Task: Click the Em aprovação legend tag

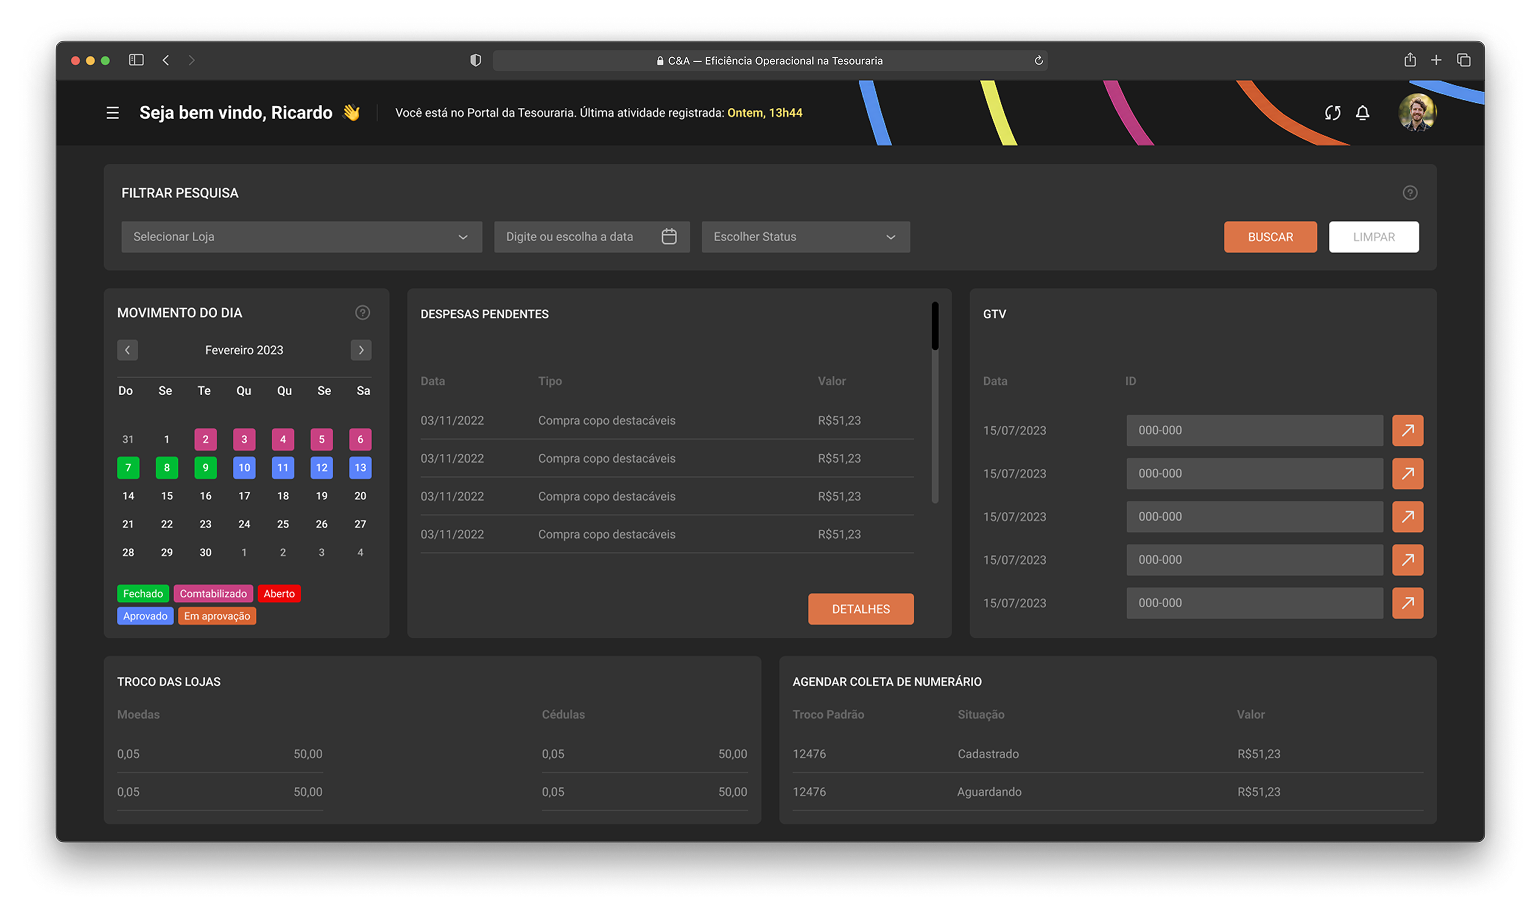Action: pyautogui.click(x=217, y=616)
